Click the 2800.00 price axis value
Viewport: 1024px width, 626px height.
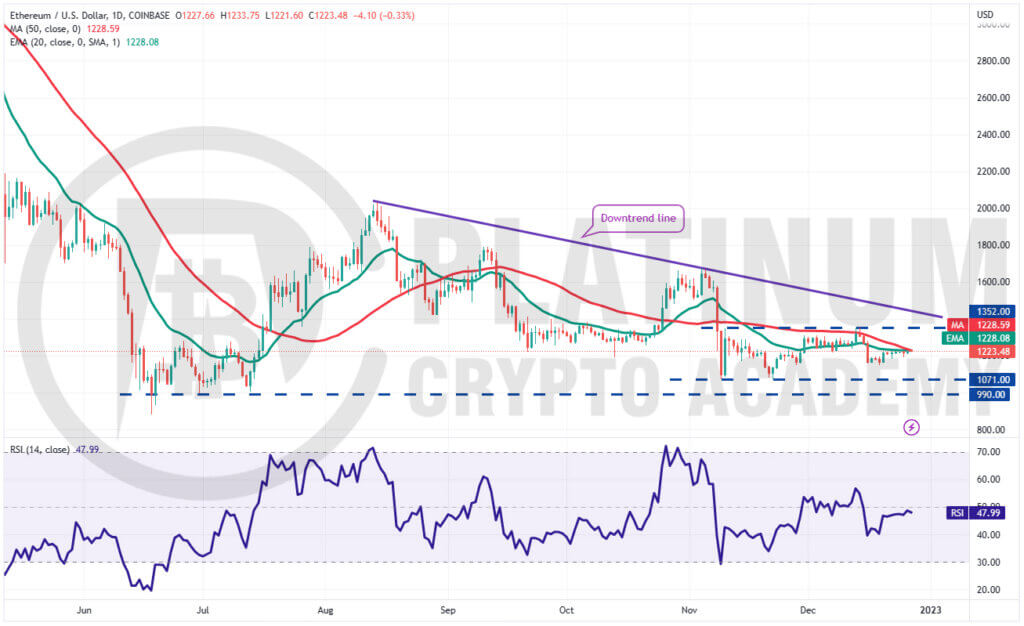993,61
